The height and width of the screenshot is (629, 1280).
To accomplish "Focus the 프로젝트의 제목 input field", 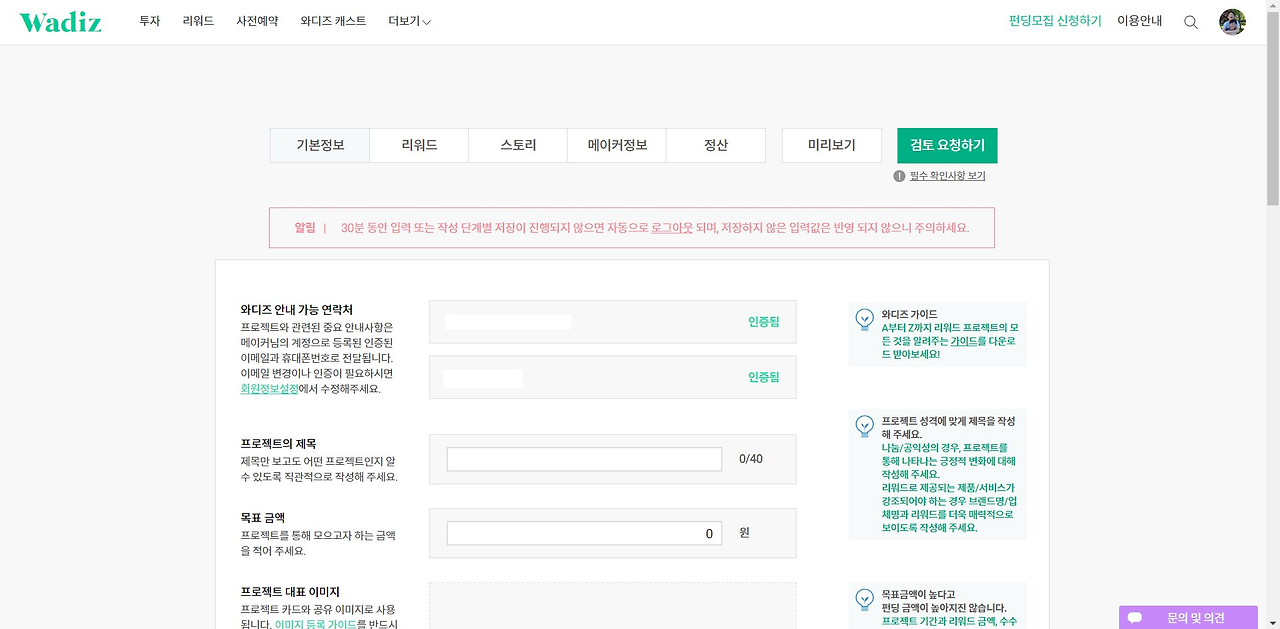I will point(584,459).
